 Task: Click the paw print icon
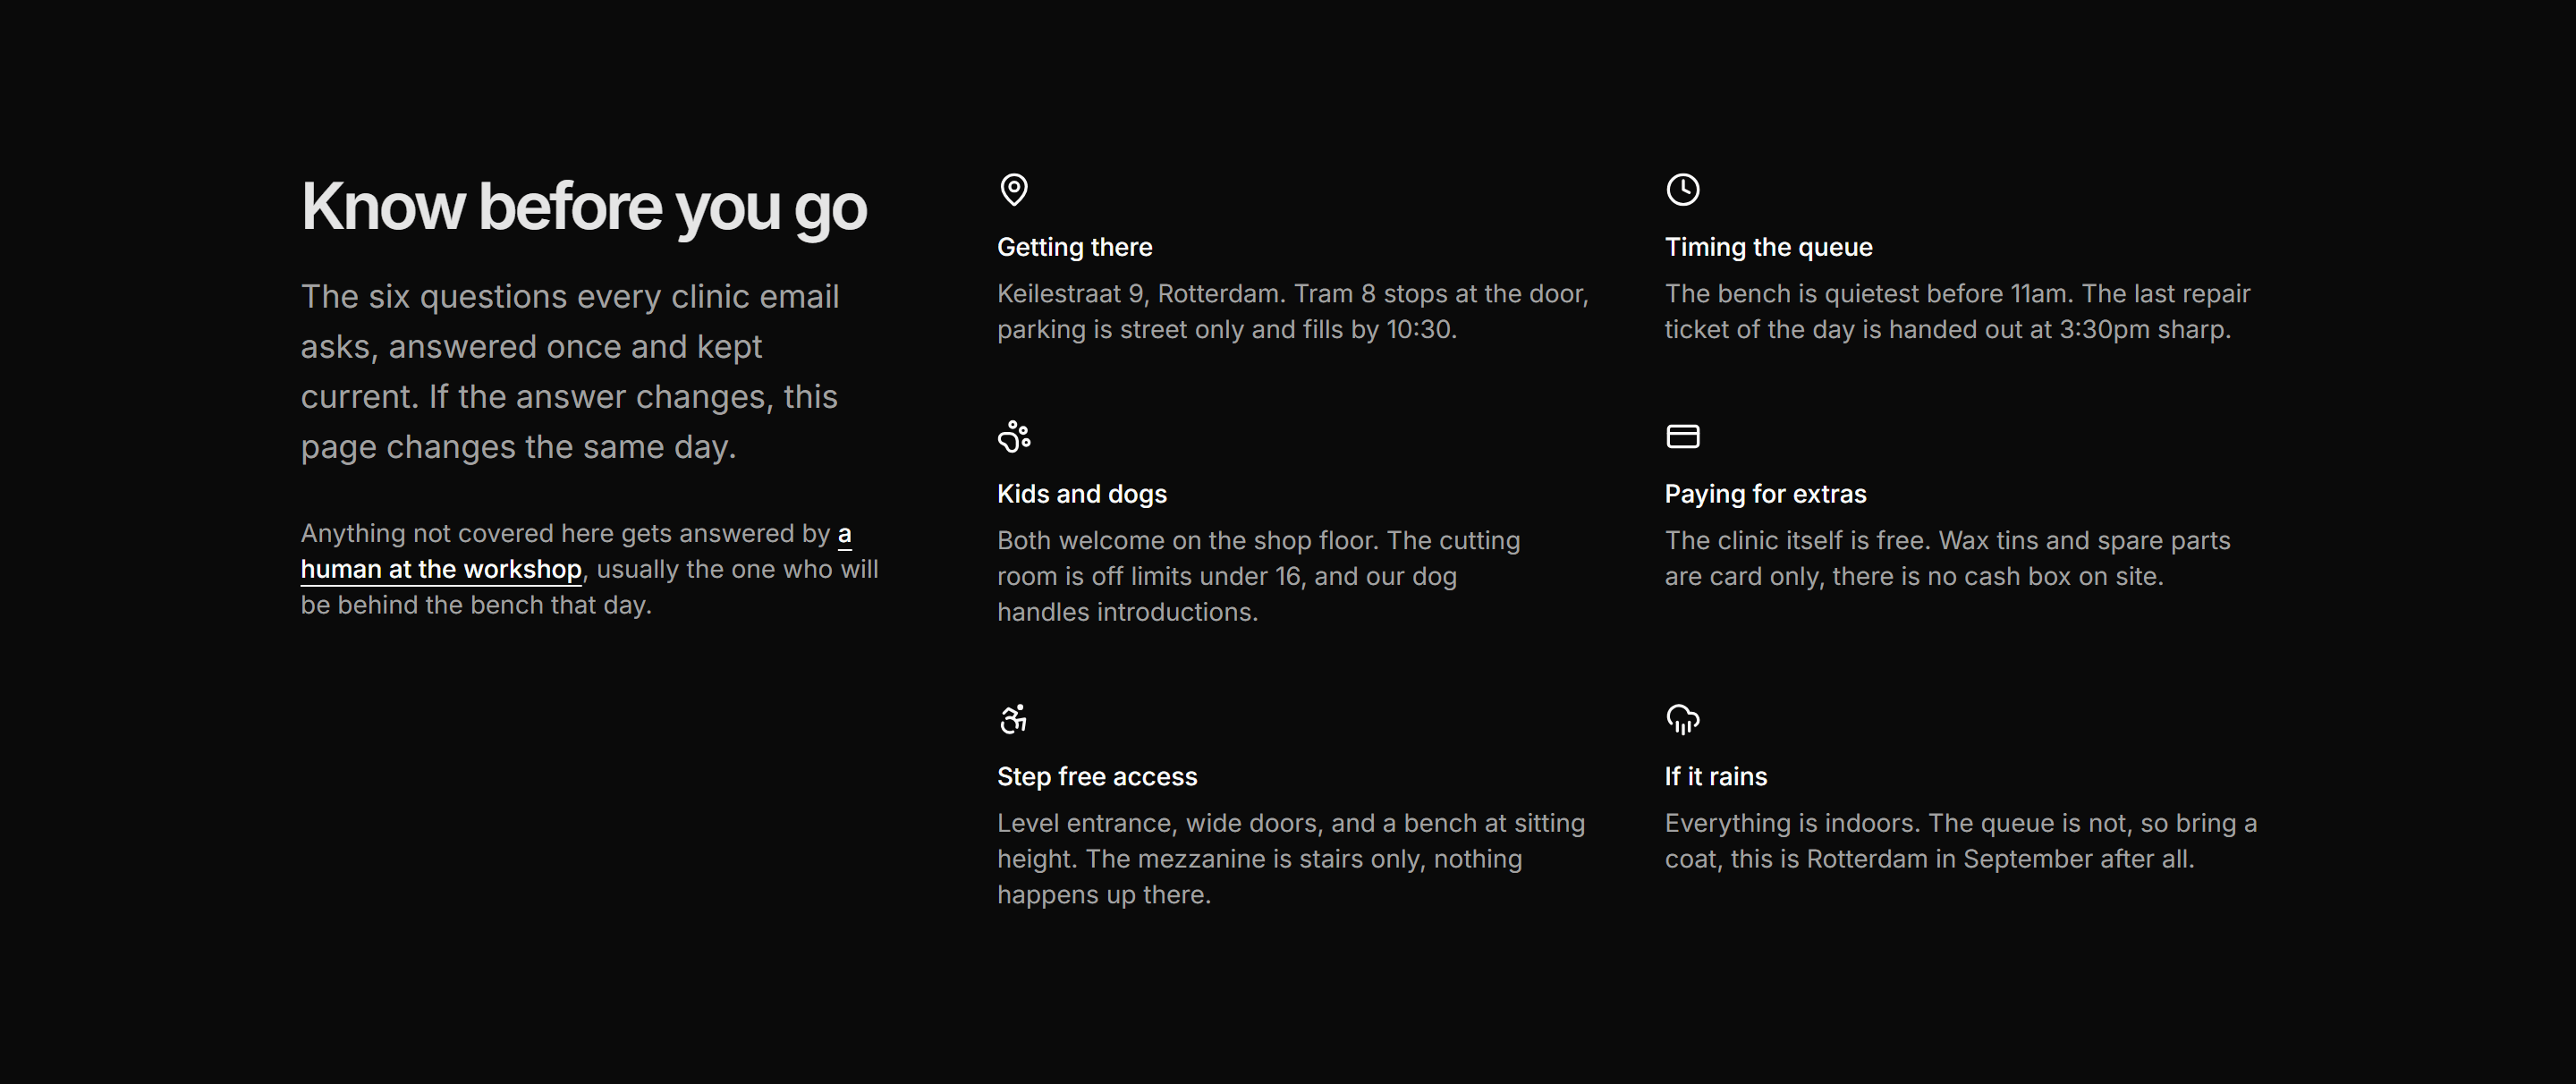[x=1014, y=436]
